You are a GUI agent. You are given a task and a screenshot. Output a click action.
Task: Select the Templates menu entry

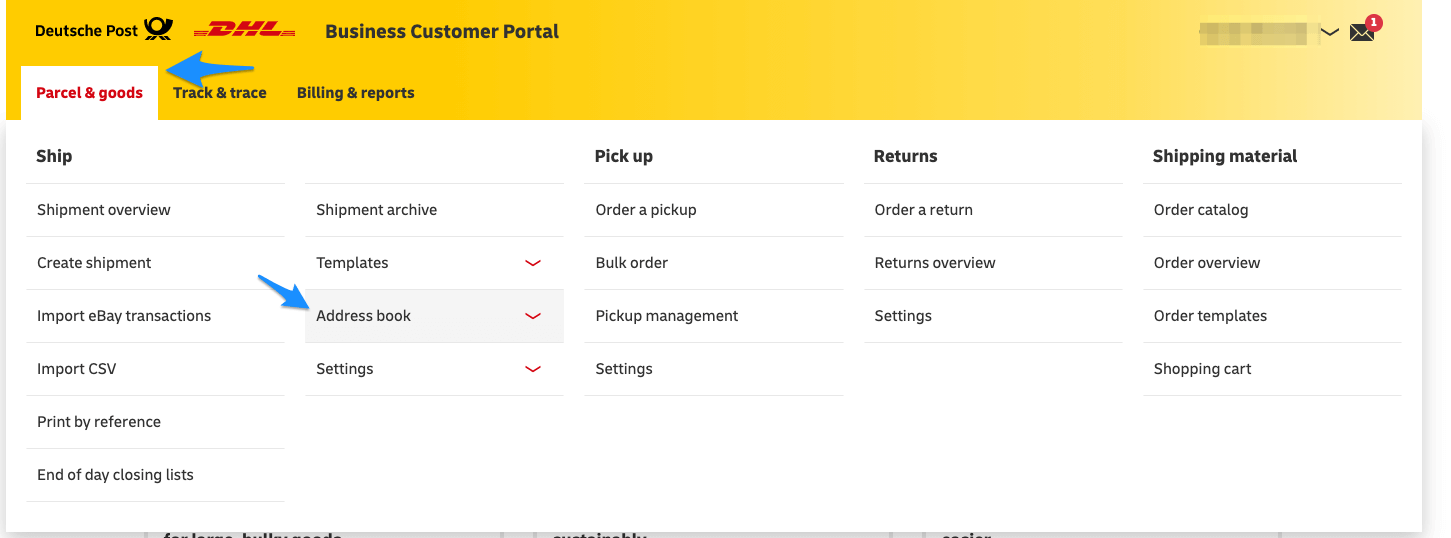coord(434,263)
